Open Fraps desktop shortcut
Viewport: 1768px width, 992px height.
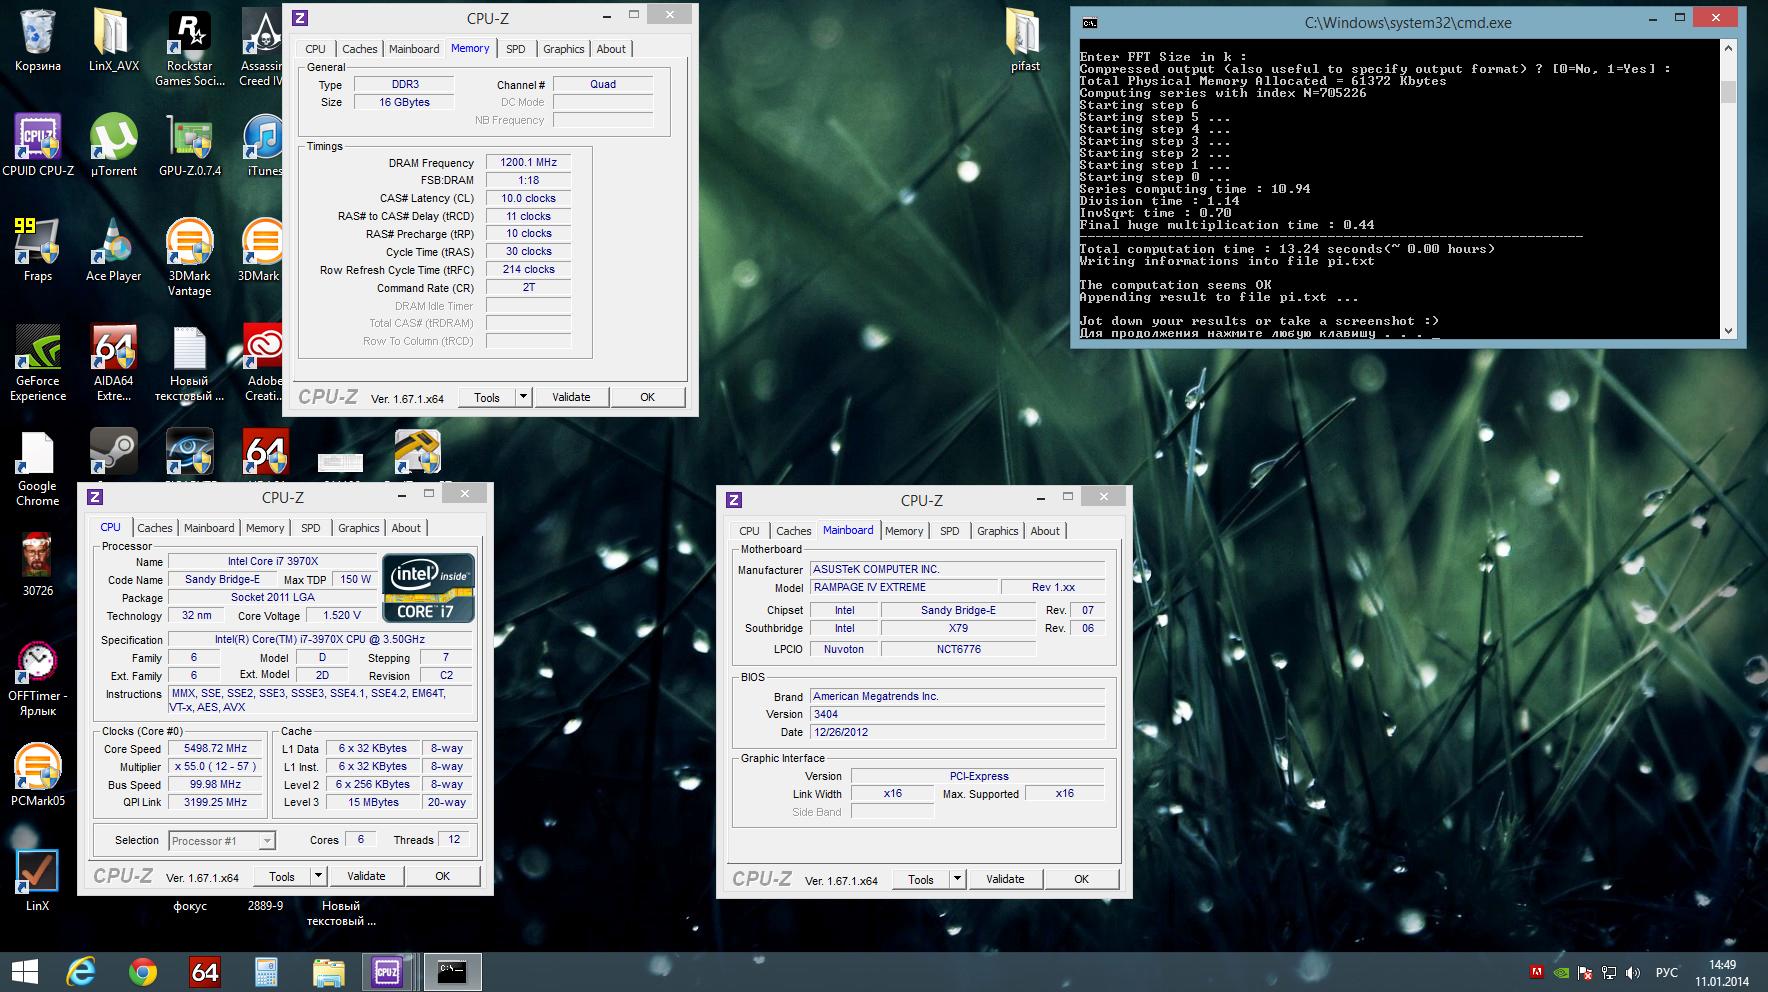pyautogui.click(x=38, y=250)
